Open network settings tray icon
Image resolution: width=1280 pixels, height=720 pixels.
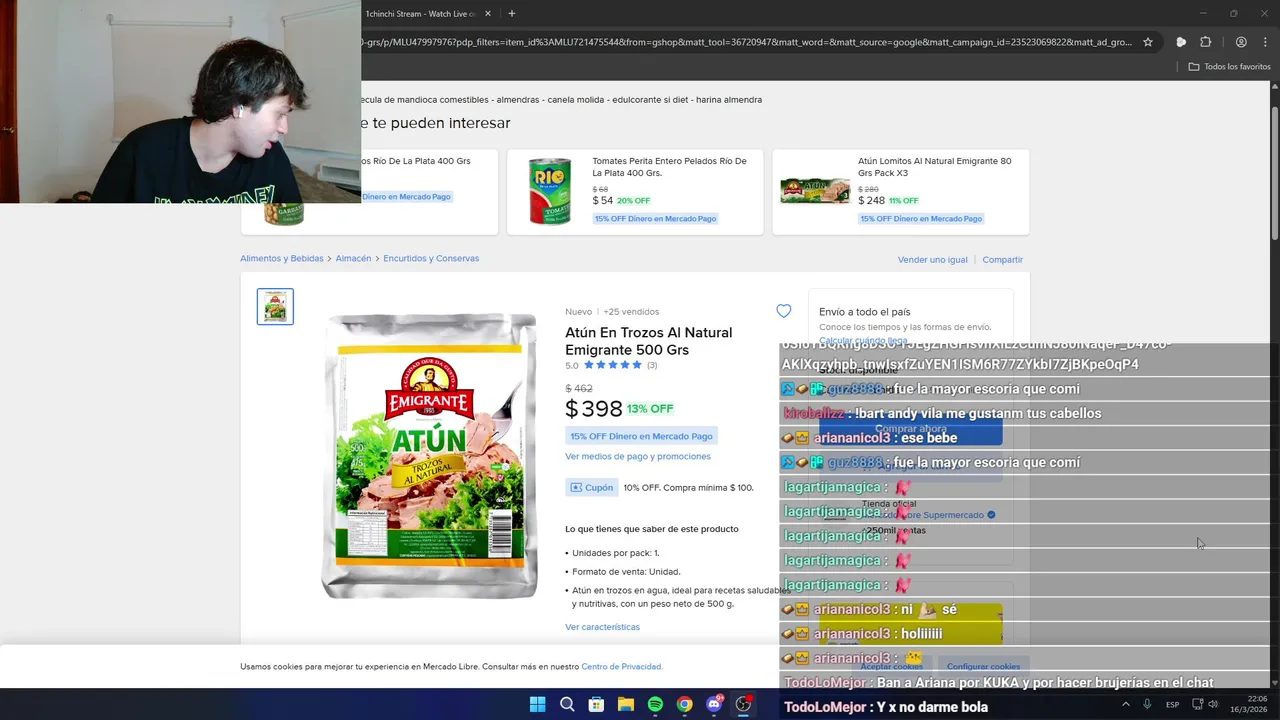coord(1197,704)
